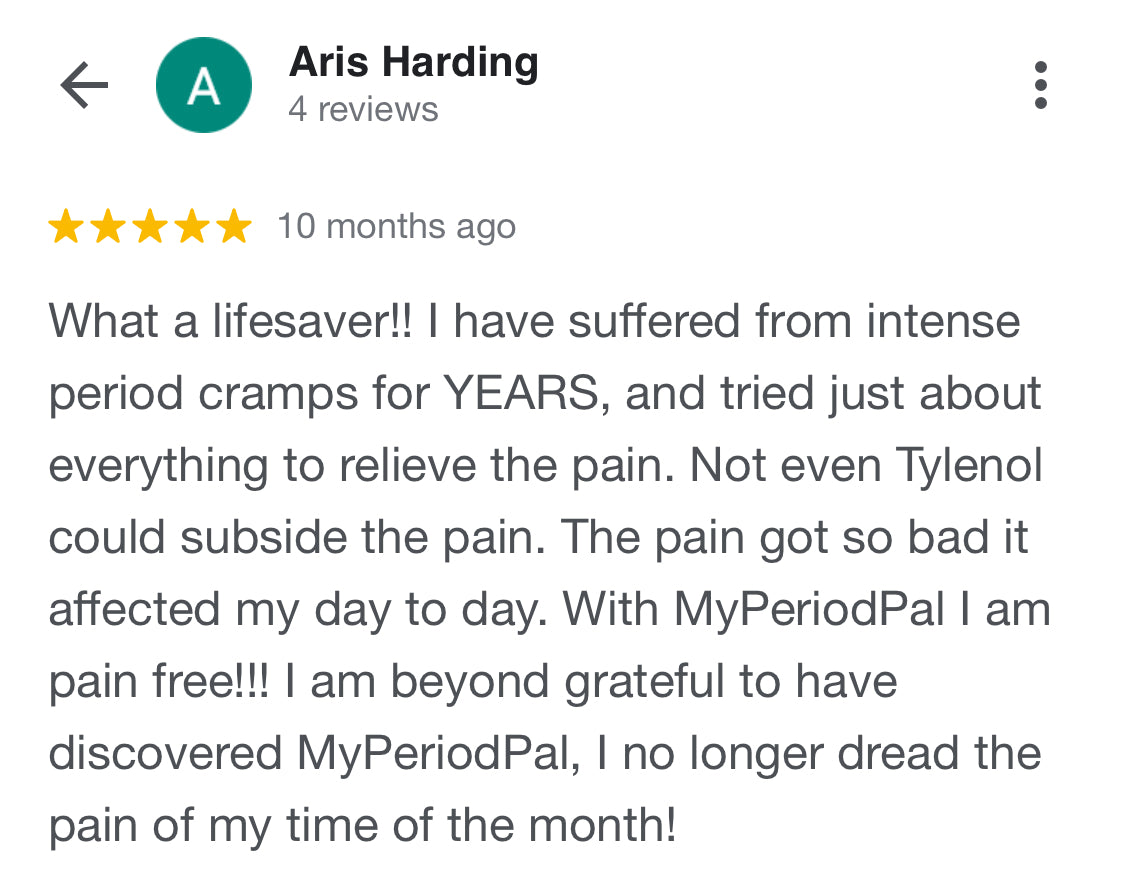Open the three-dot more options menu

tap(1040, 86)
